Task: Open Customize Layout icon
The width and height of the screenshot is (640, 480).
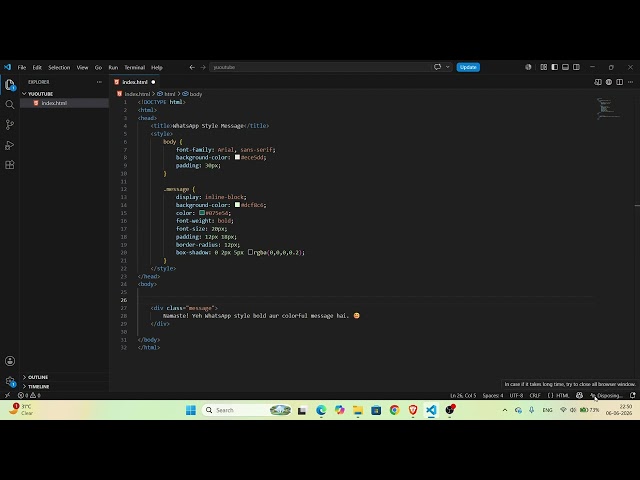Action: click(544, 67)
